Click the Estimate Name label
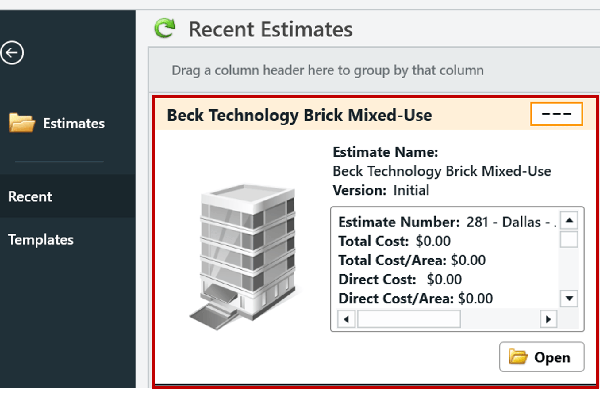 [x=385, y=152]
